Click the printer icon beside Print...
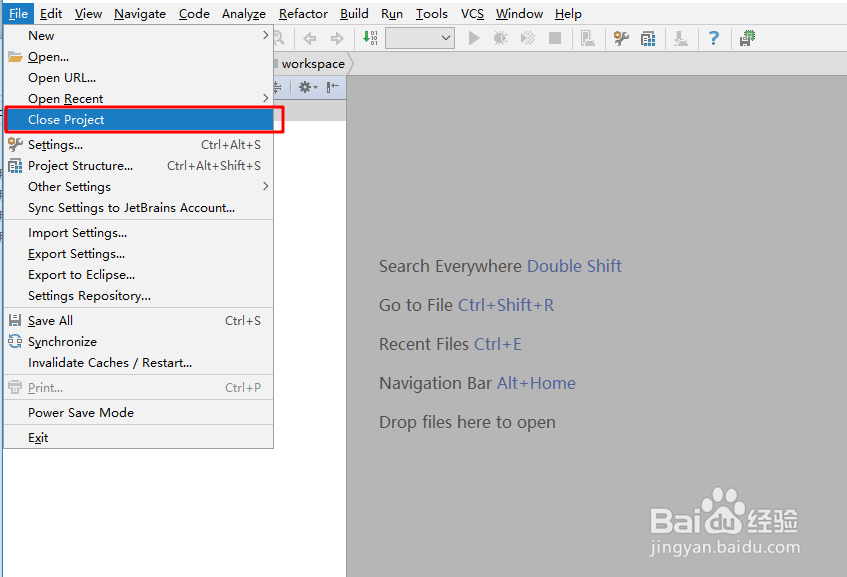847x577 pixels. tap(15, 387)
